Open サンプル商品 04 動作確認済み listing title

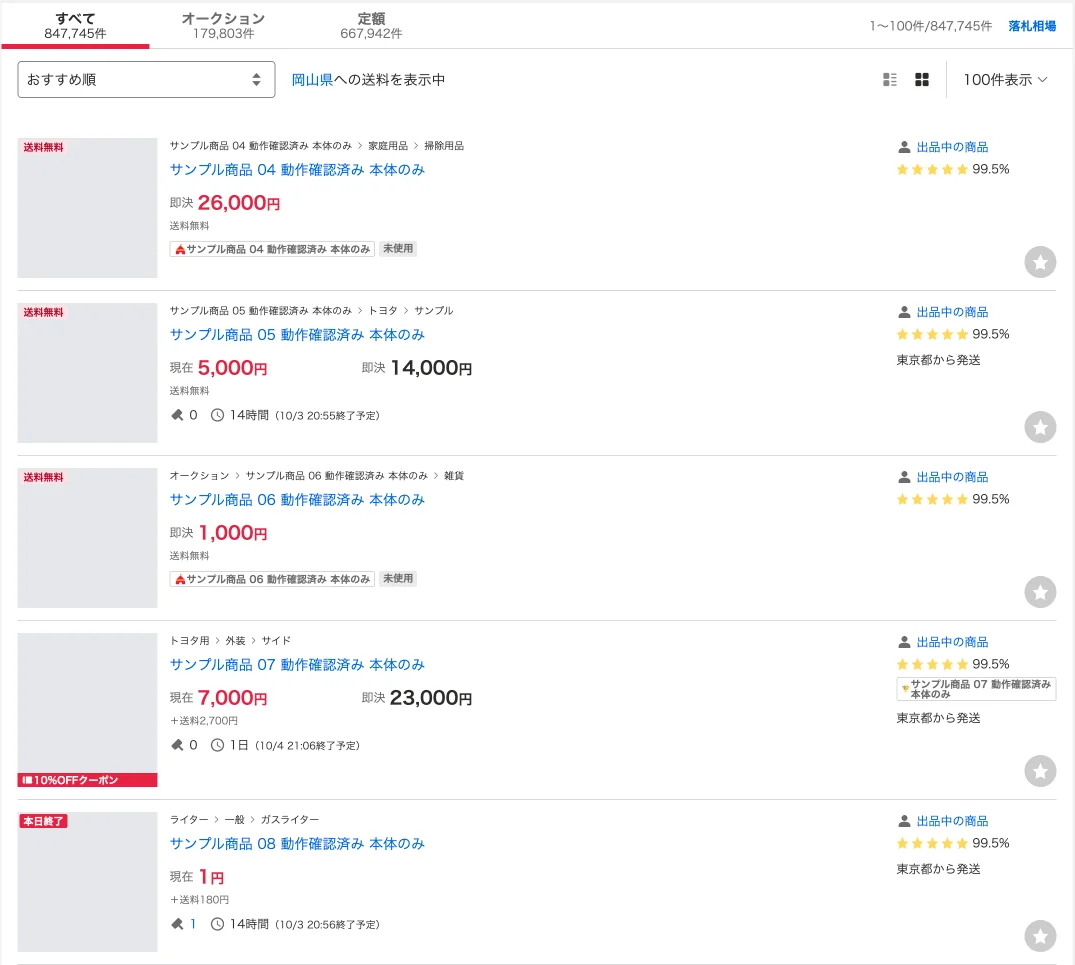click(298, 170)
